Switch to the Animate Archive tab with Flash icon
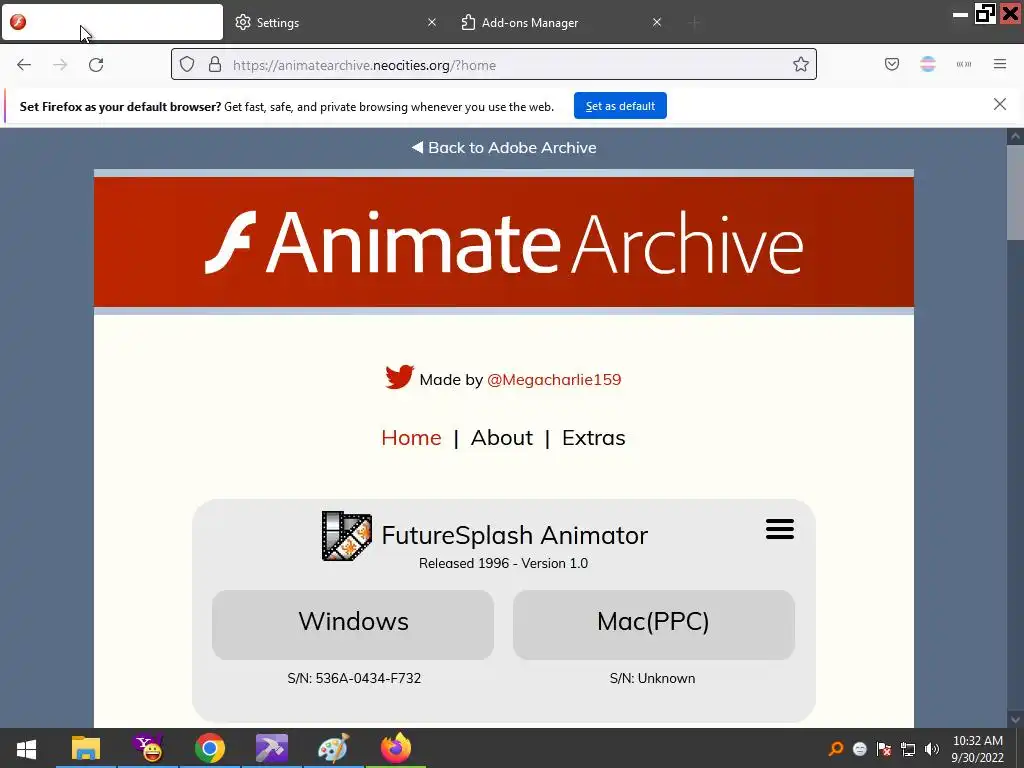1024x768 pixels. (x=112, y=22)
